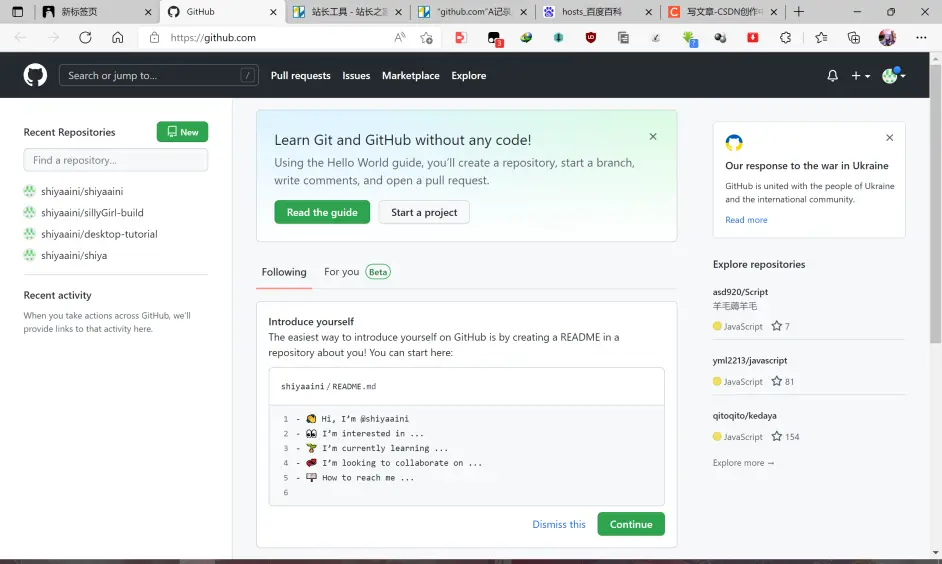Switch to the 新标签页 browser tab
Screen dimensions: 942x564
[x=98, y=11]
